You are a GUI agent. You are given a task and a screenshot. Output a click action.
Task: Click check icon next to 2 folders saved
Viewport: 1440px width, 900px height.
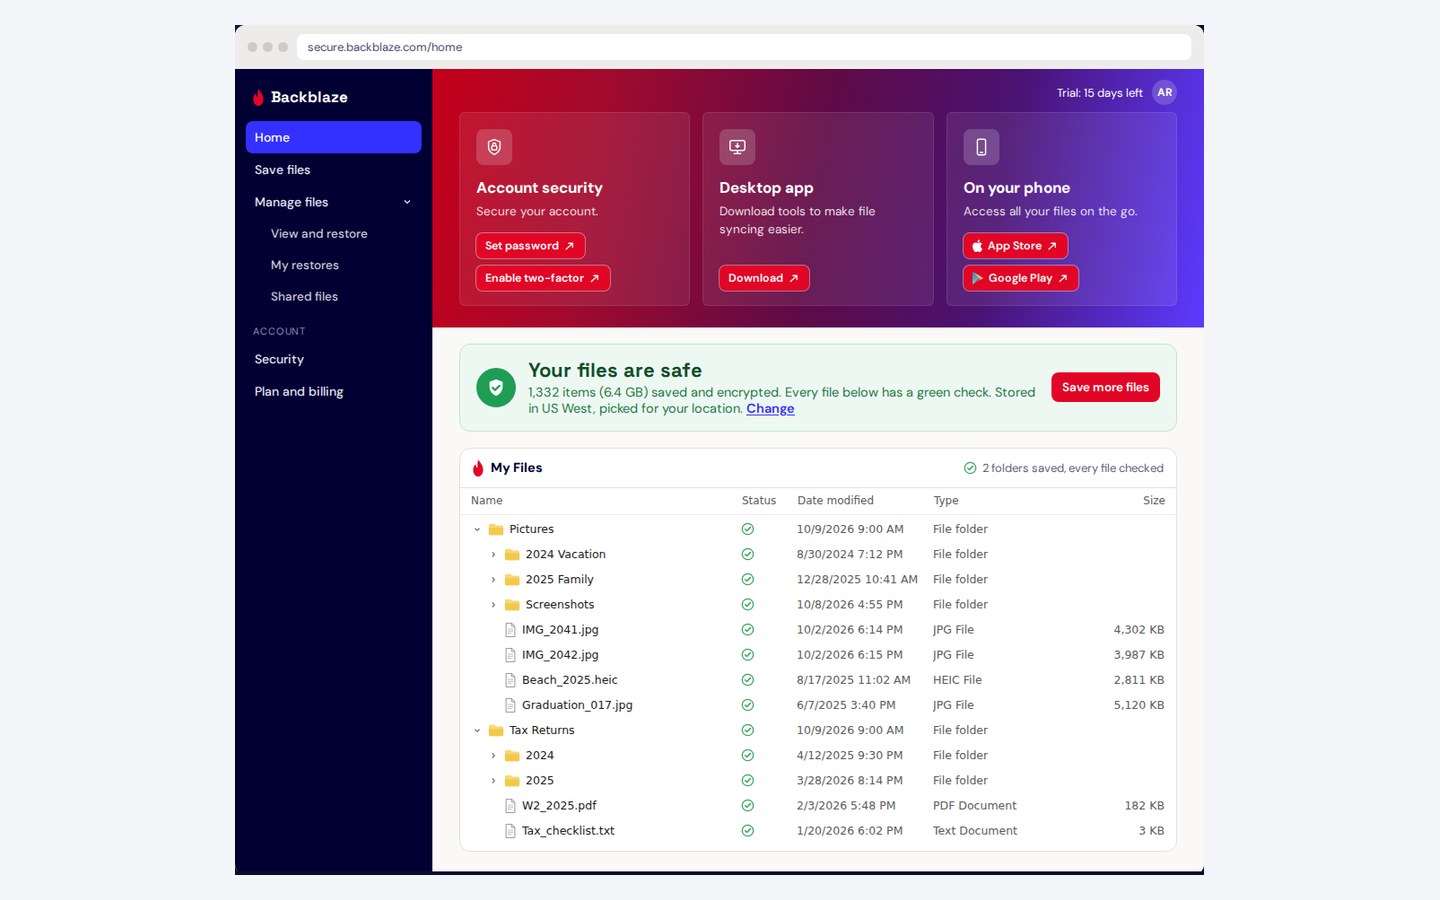(970, 468)
